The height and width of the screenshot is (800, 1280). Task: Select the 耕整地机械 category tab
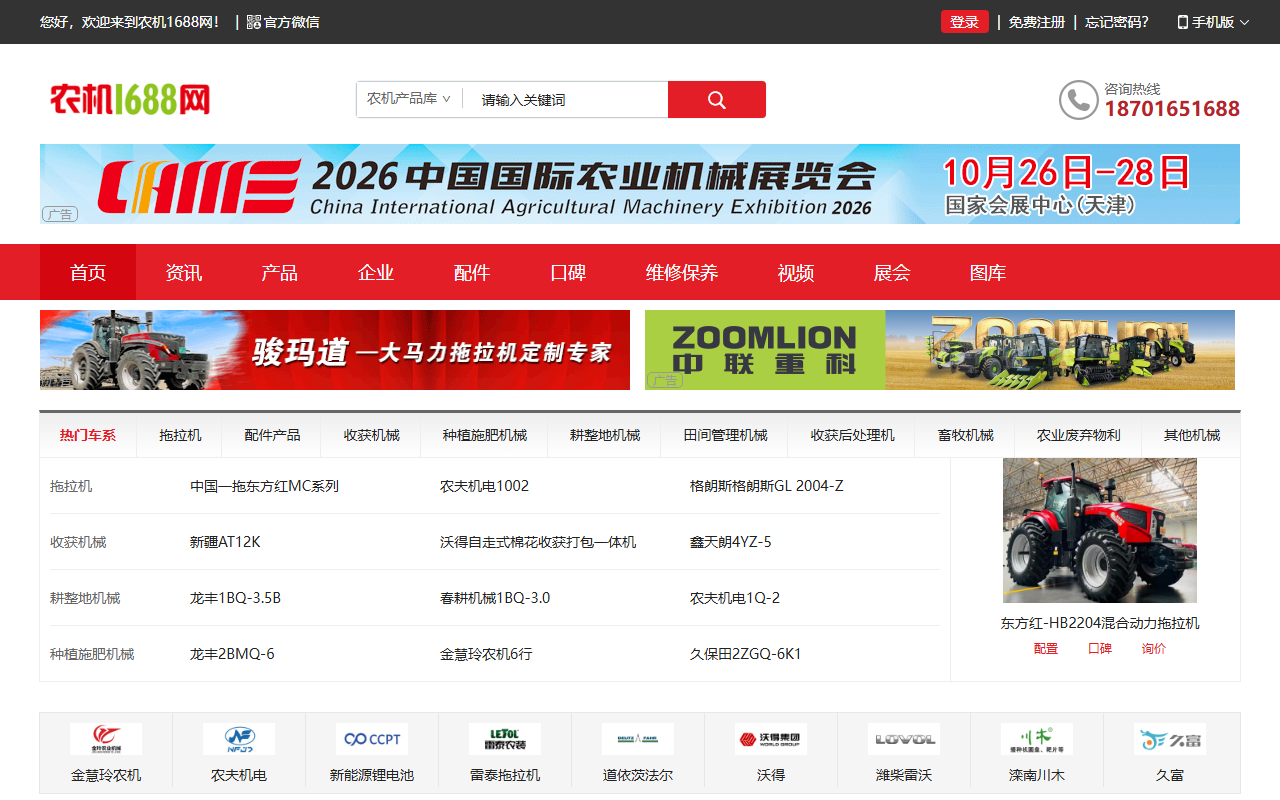point(605,435)
